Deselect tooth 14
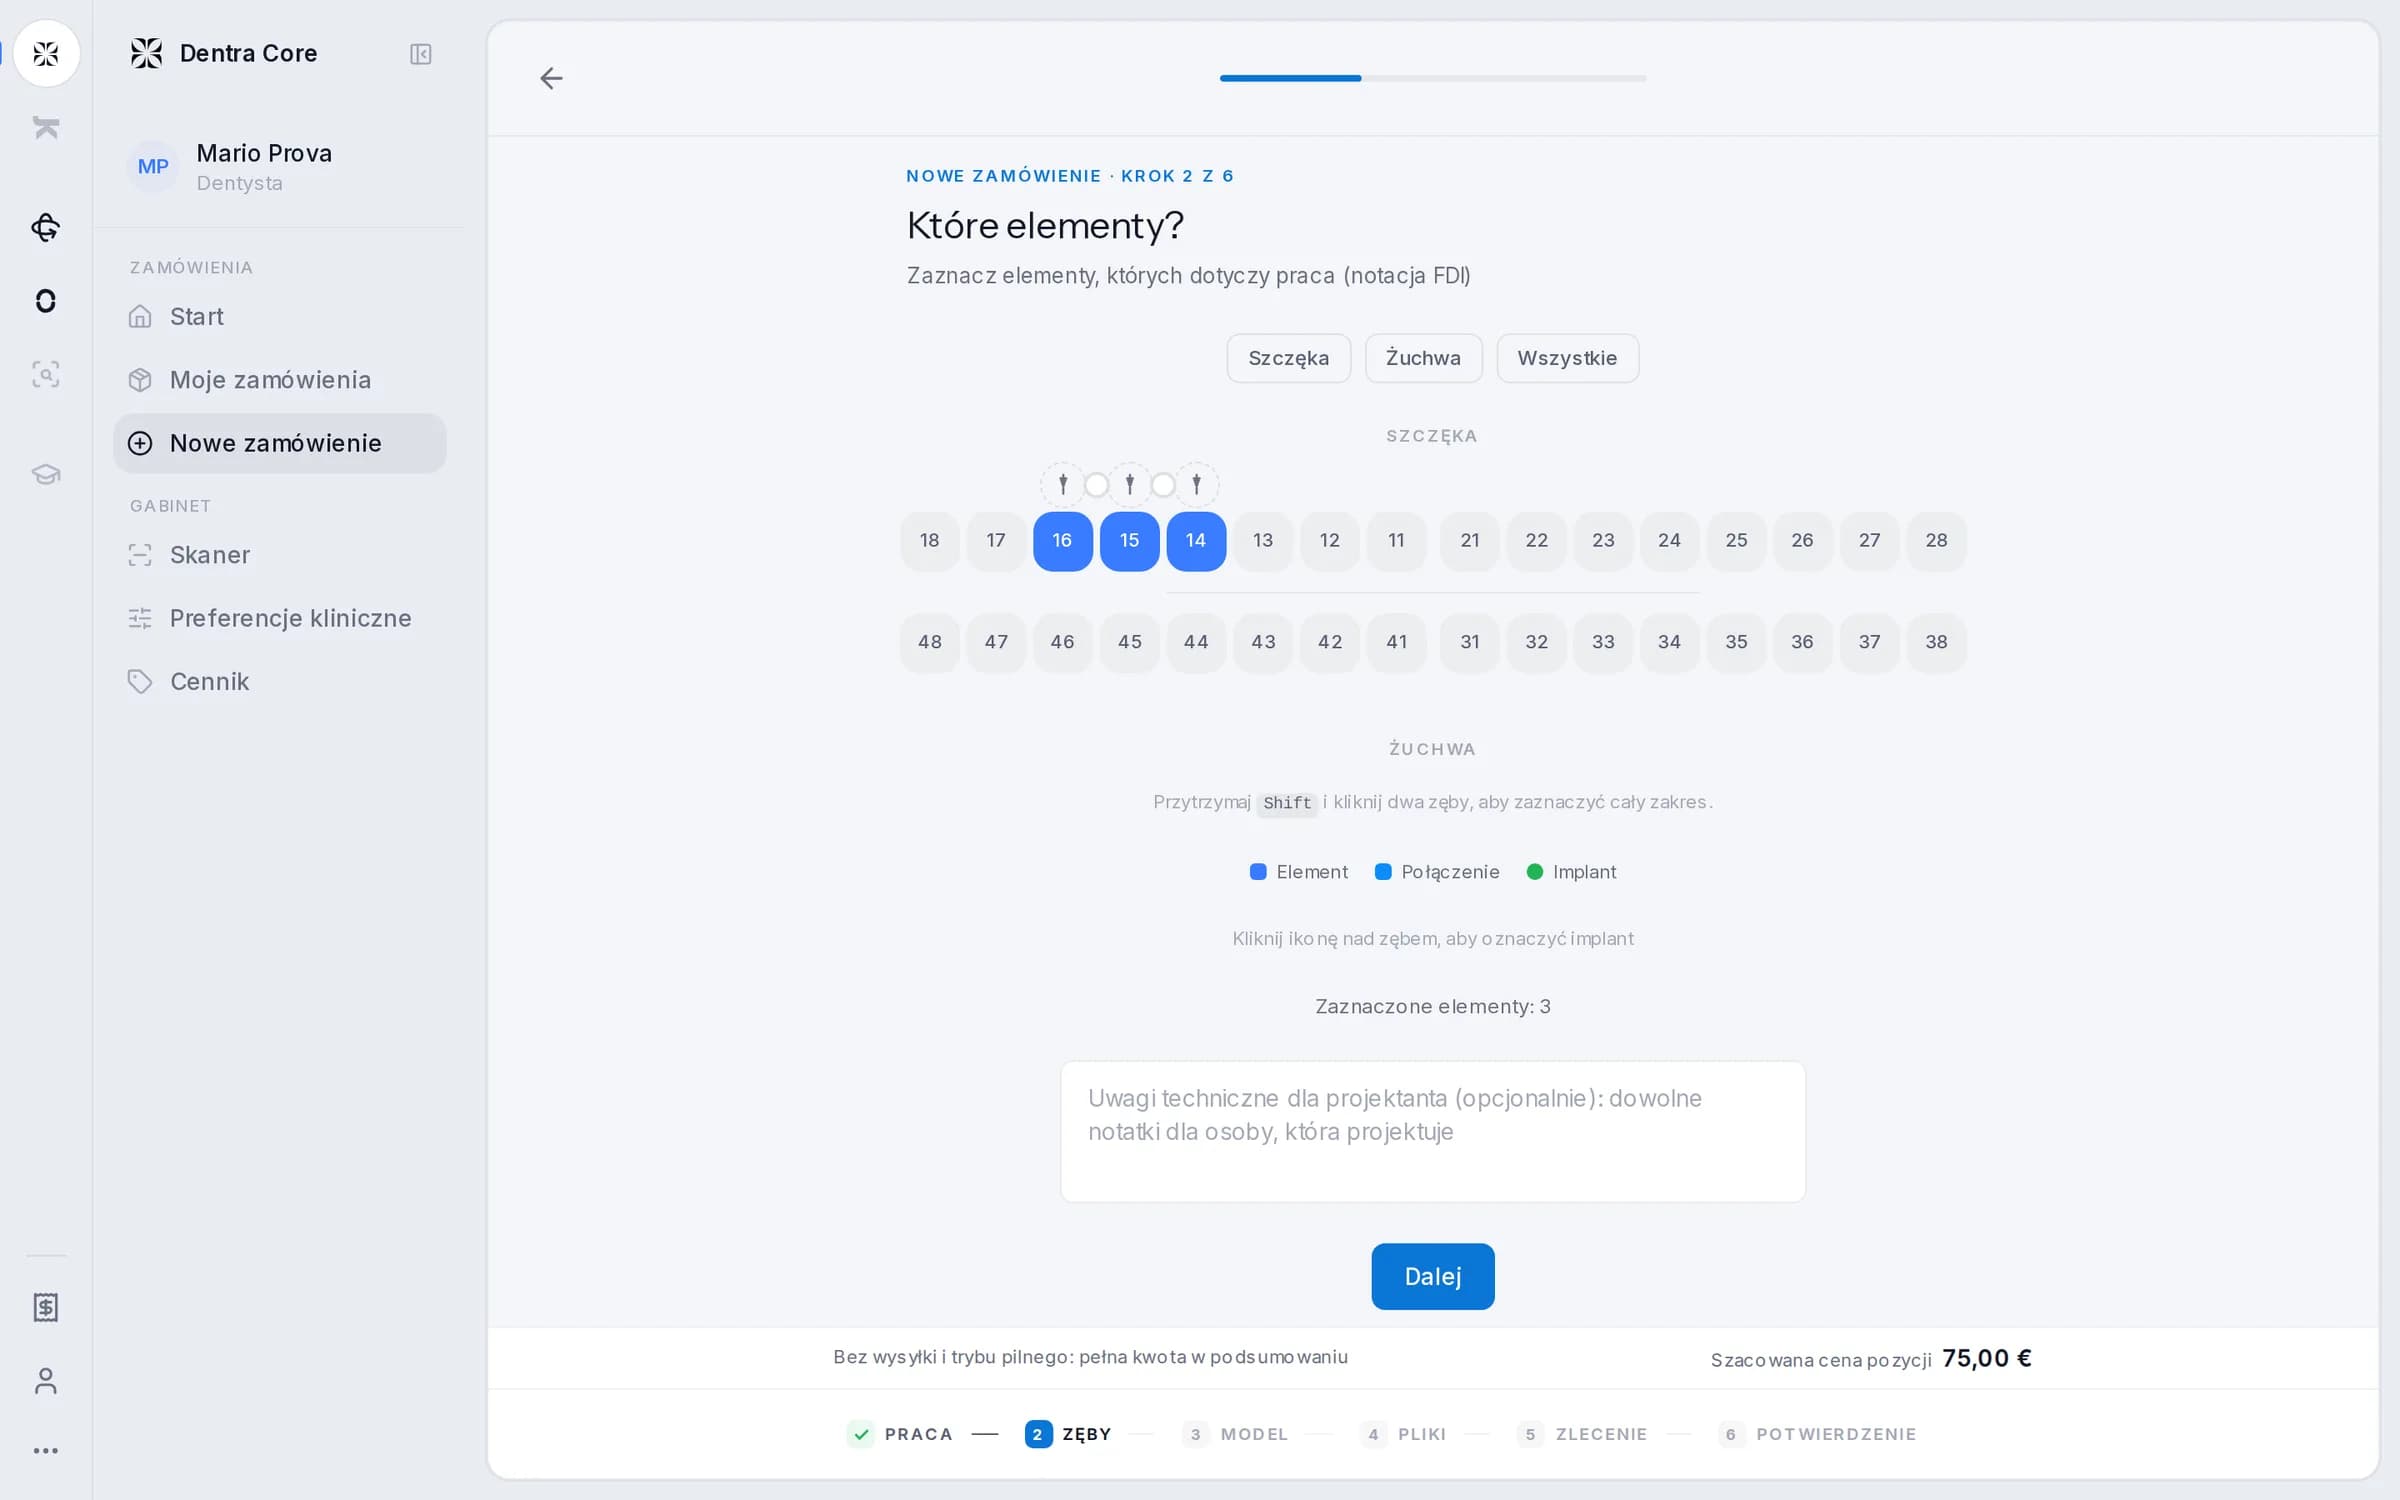The width and height of the screenshot is (2400, 1500). coord(1196,541)
